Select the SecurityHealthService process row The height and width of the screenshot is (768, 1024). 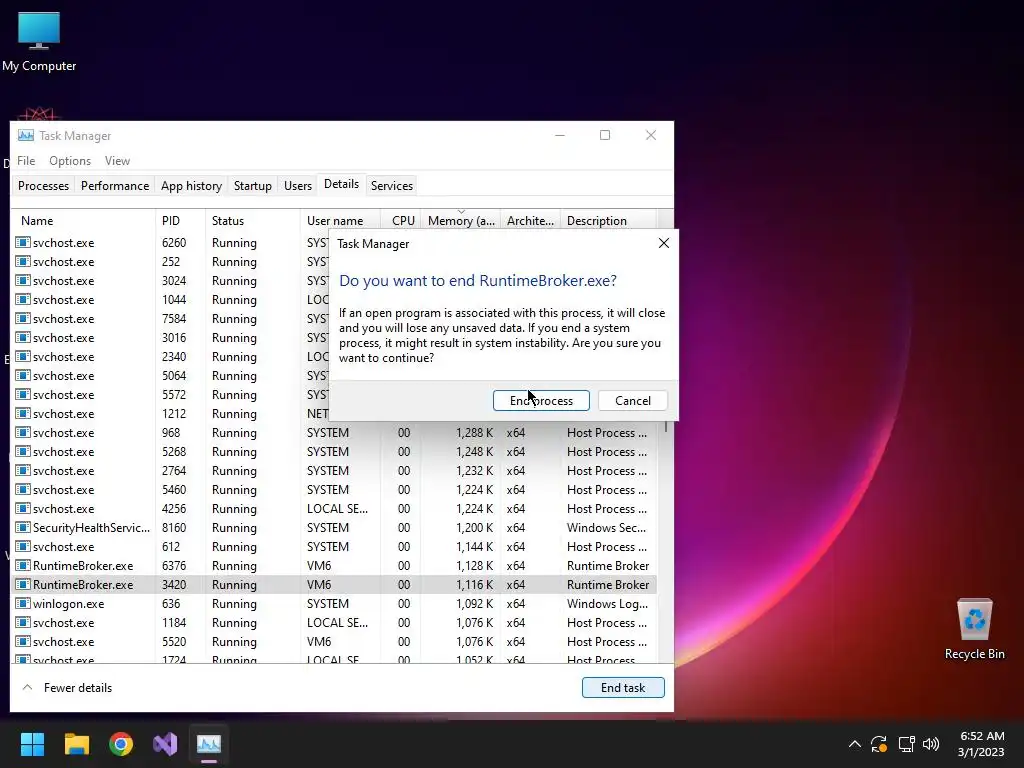[x=334, y=527]
